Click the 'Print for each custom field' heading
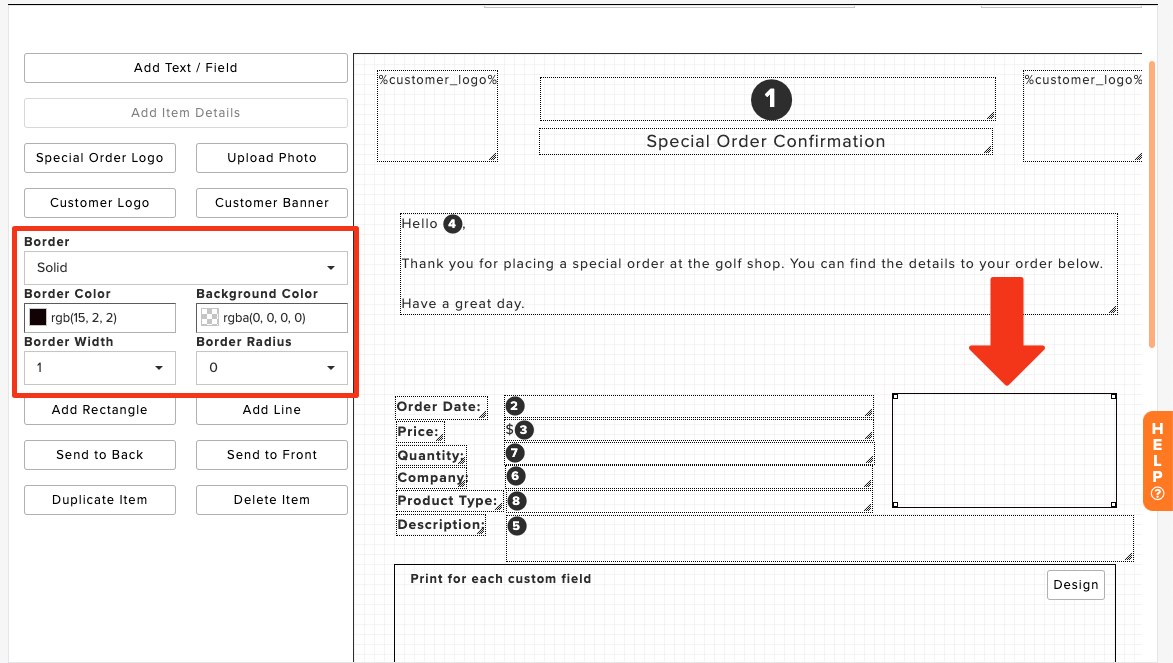 [x=500, y=579]
